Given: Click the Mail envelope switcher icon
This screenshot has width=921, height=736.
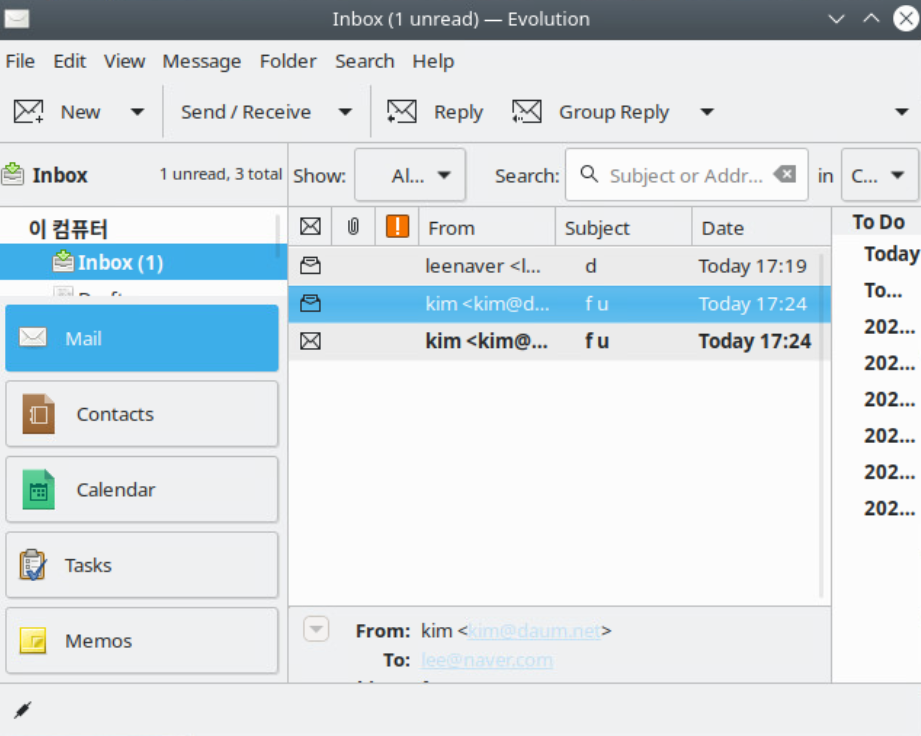Looking at the screenshot, I should tap(33, 337).
